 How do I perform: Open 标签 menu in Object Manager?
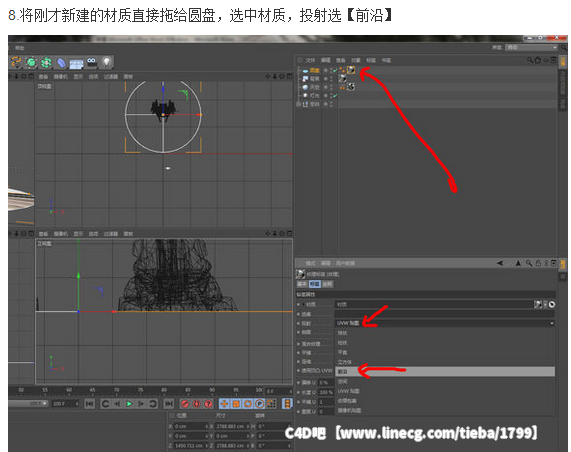(x=371, y=60)
